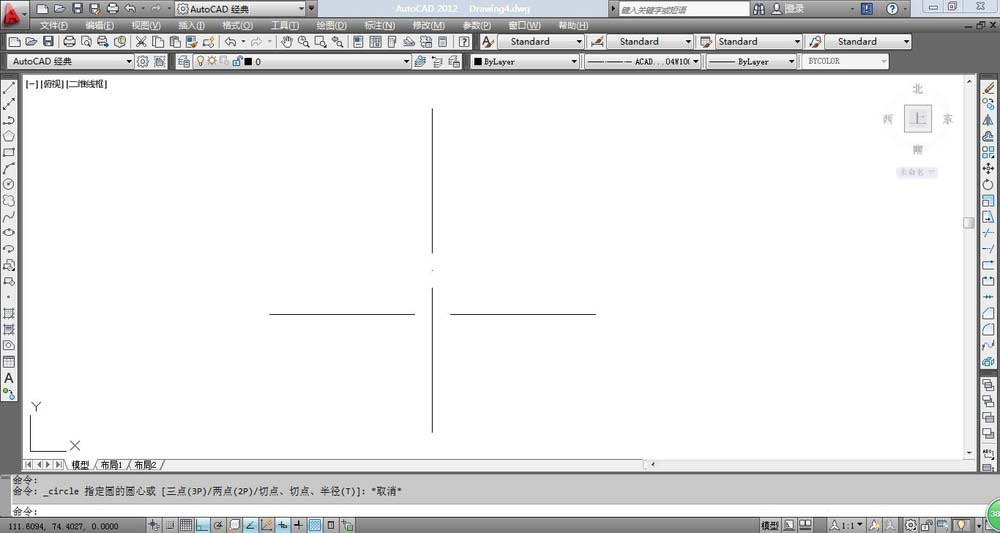Open the 绘图(D) menu
The image size is (1000, 533).
tap(331, 24)
